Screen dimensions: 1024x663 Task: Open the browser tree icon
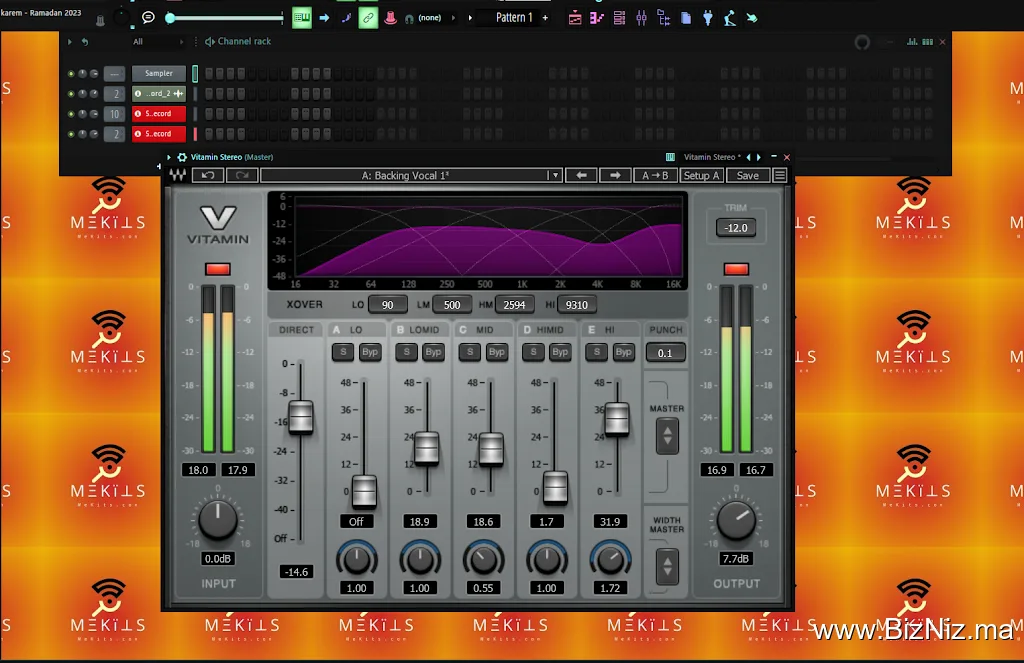click(664, 18)
